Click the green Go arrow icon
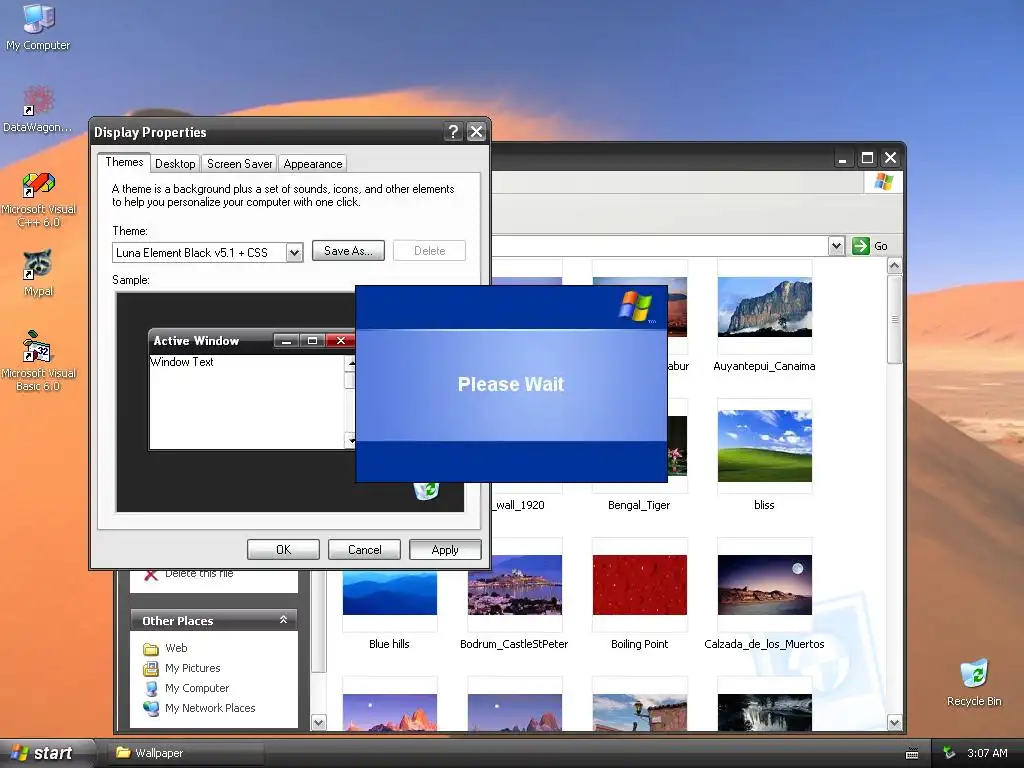This screenshot has width=1024, height=768. point(861,246)
